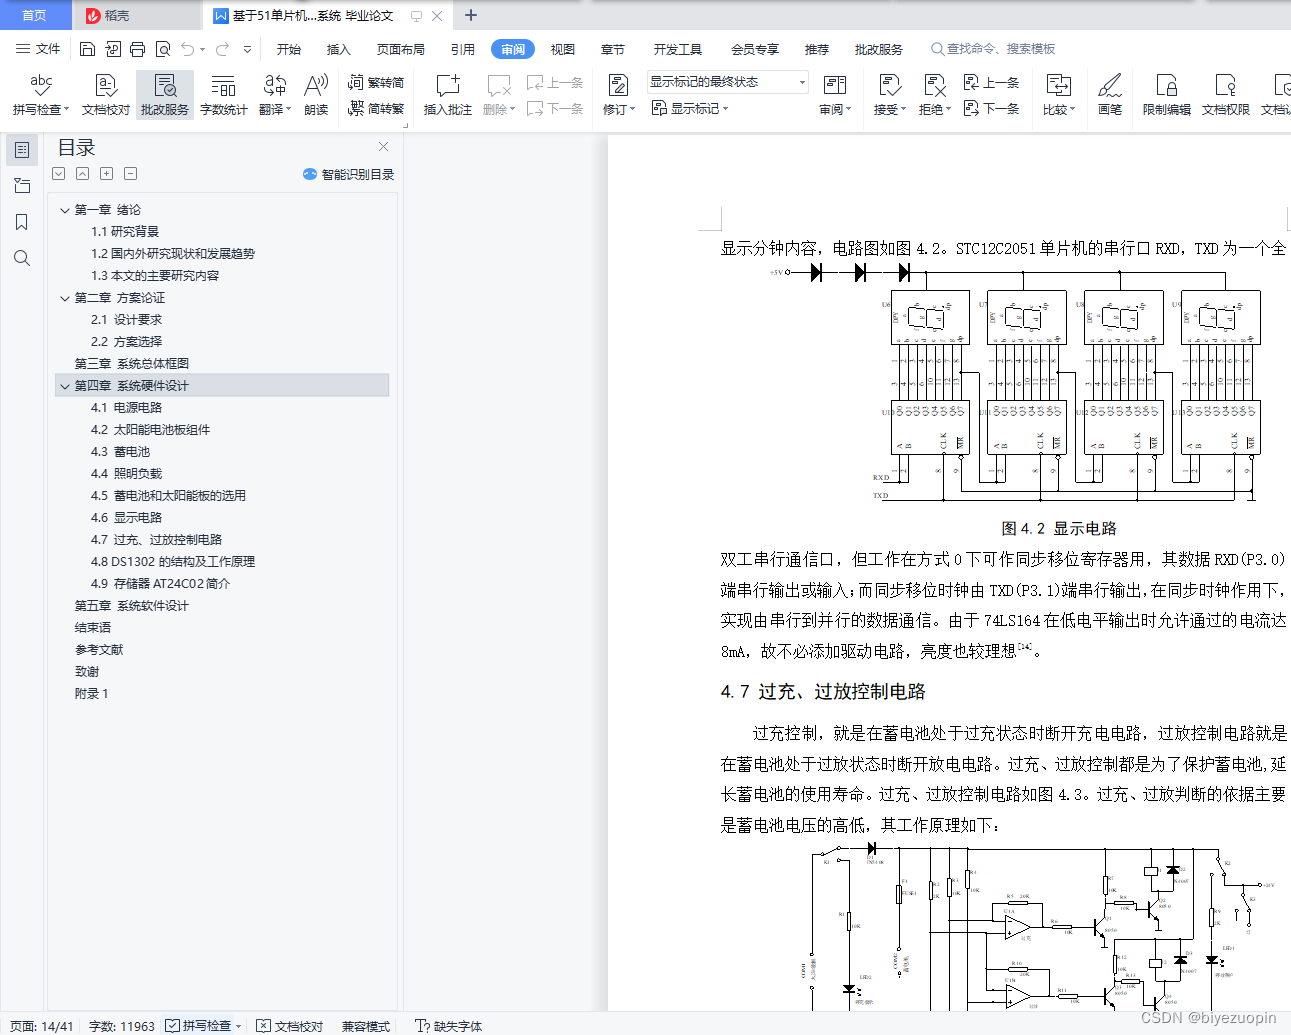This screenshot has height=1035, width=1291.
Task: Switch to the 插入 ribbon tab
Action: [338, 48]
